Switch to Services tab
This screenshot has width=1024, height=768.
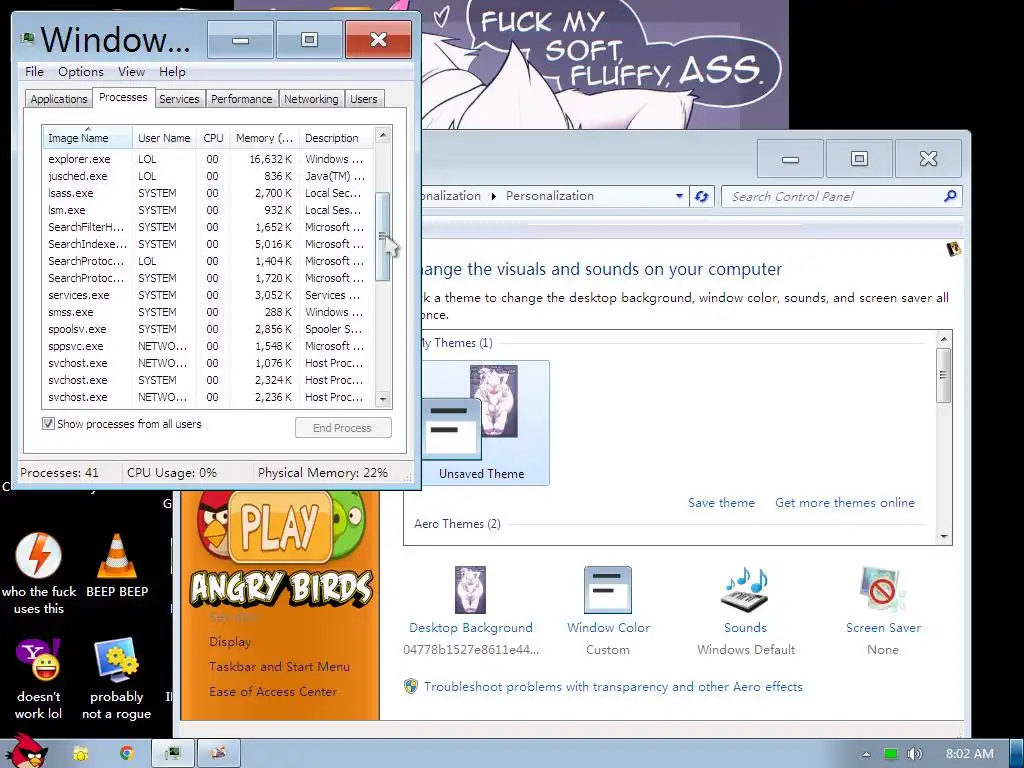point(179,99)
